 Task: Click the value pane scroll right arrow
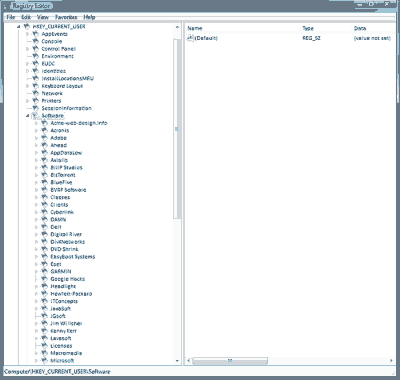(x=391, y=361)
